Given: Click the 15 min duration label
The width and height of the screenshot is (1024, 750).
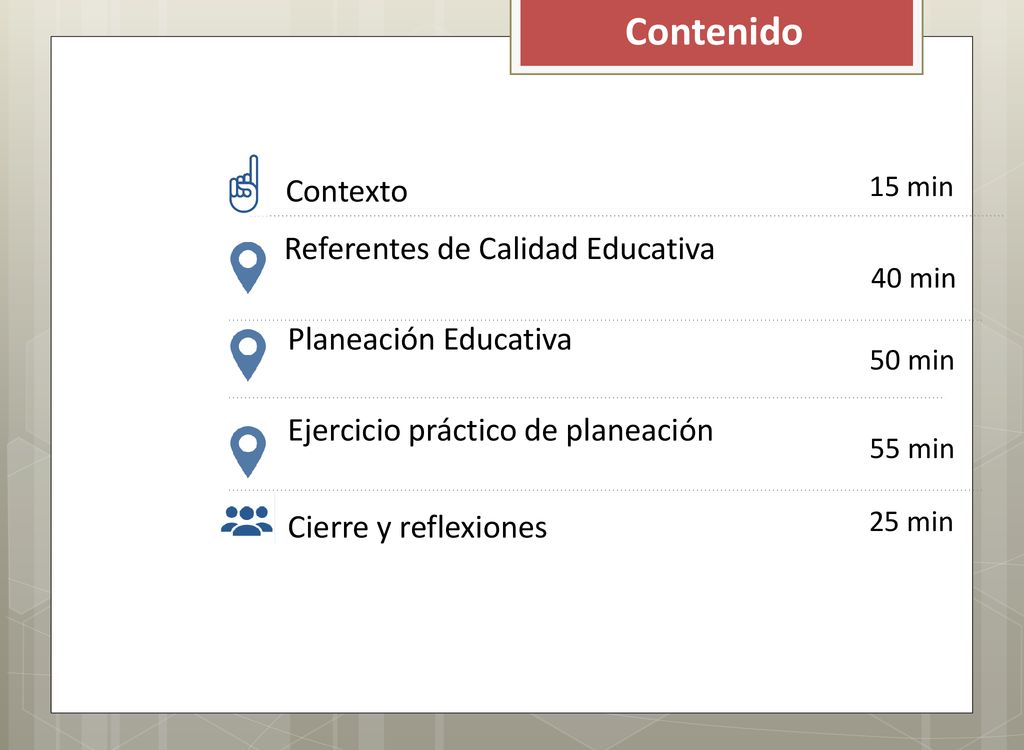Looking at the screenshot, I should click(911, 187).
